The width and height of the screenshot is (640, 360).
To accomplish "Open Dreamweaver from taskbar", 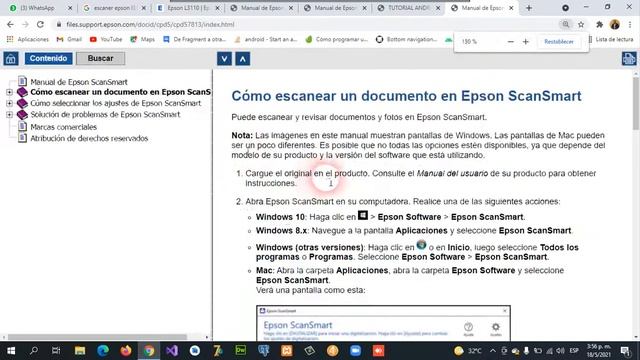I will coord(241,351).
